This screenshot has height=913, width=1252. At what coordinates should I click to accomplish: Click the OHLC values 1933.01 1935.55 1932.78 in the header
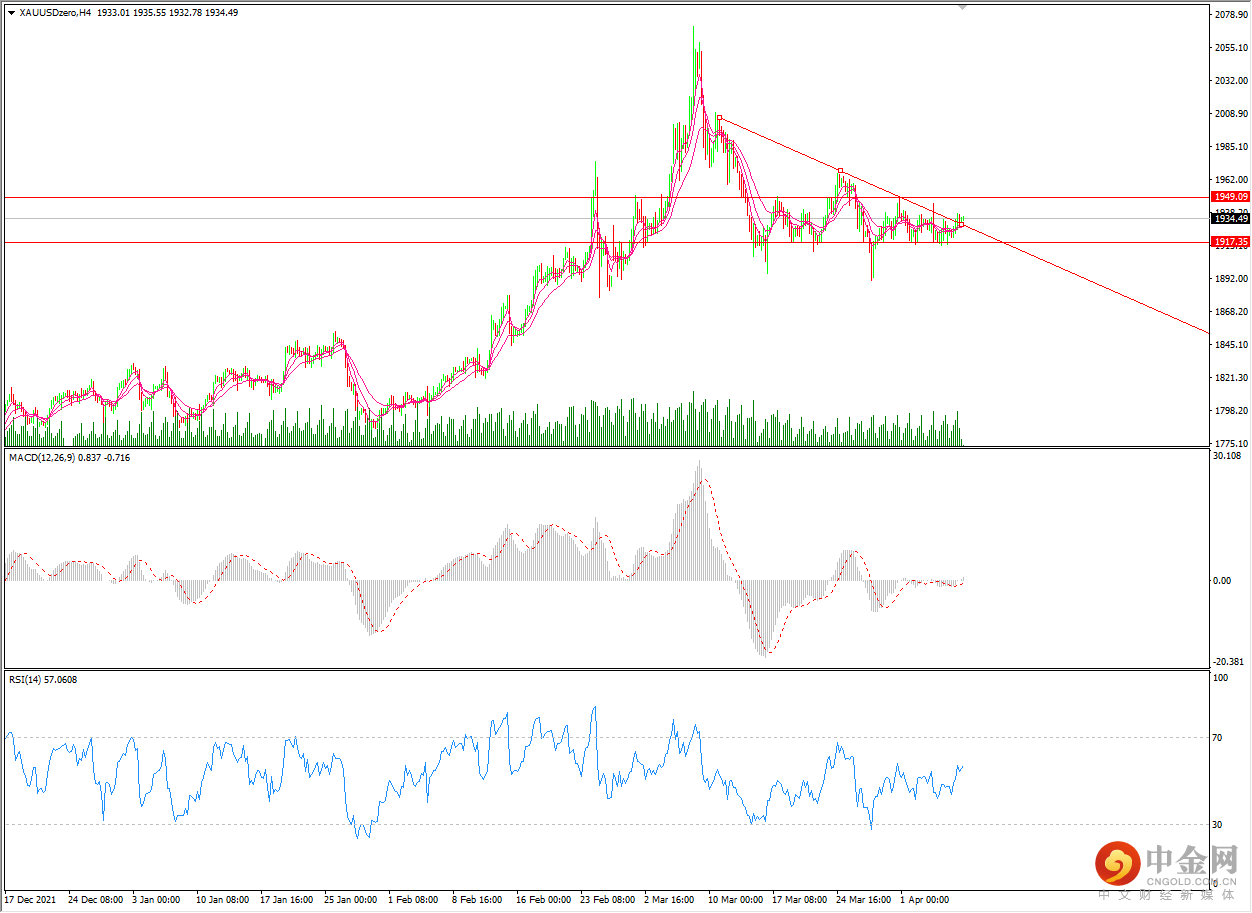pyautogui.click(x=151, y=13)
